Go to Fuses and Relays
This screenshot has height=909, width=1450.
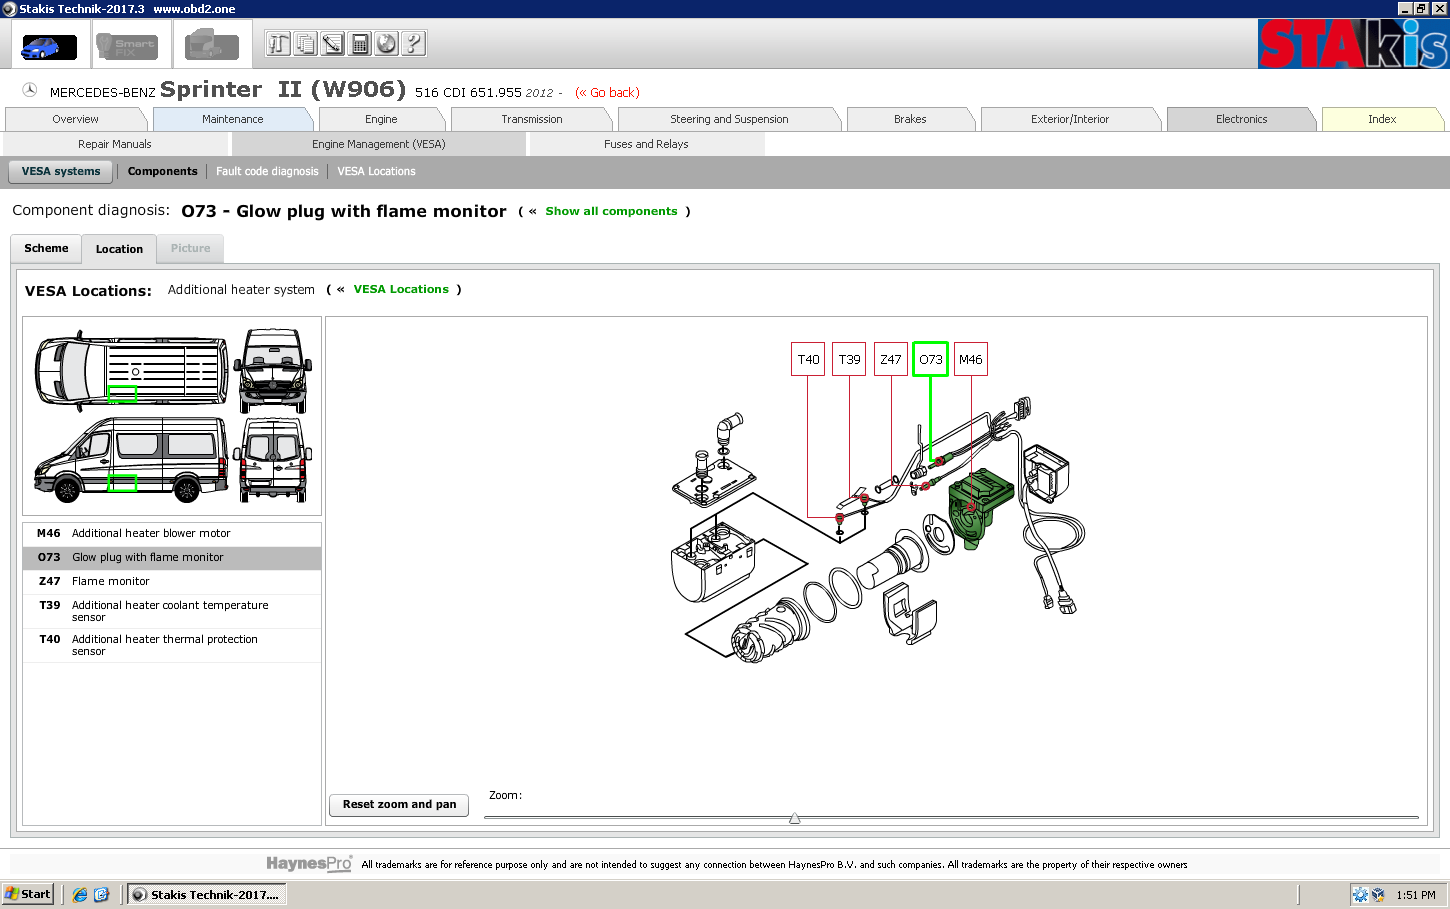[646, 144]
